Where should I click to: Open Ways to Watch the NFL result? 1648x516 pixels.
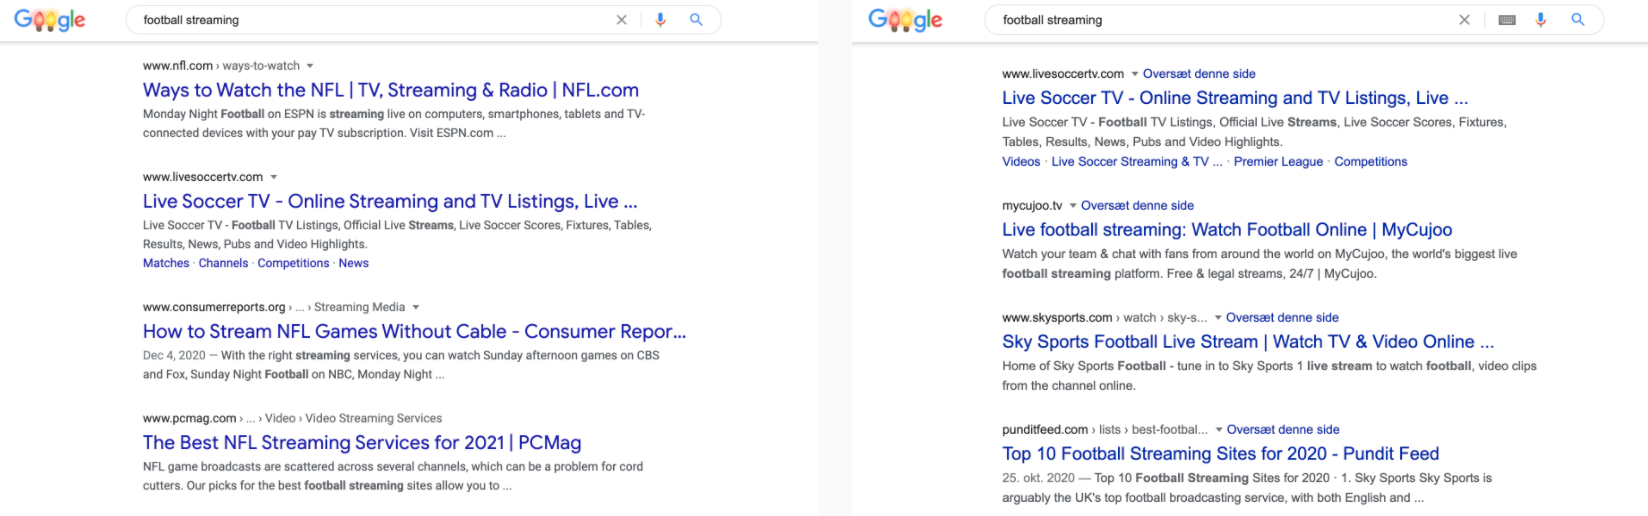pyautogui.click(x=391, y=90)
